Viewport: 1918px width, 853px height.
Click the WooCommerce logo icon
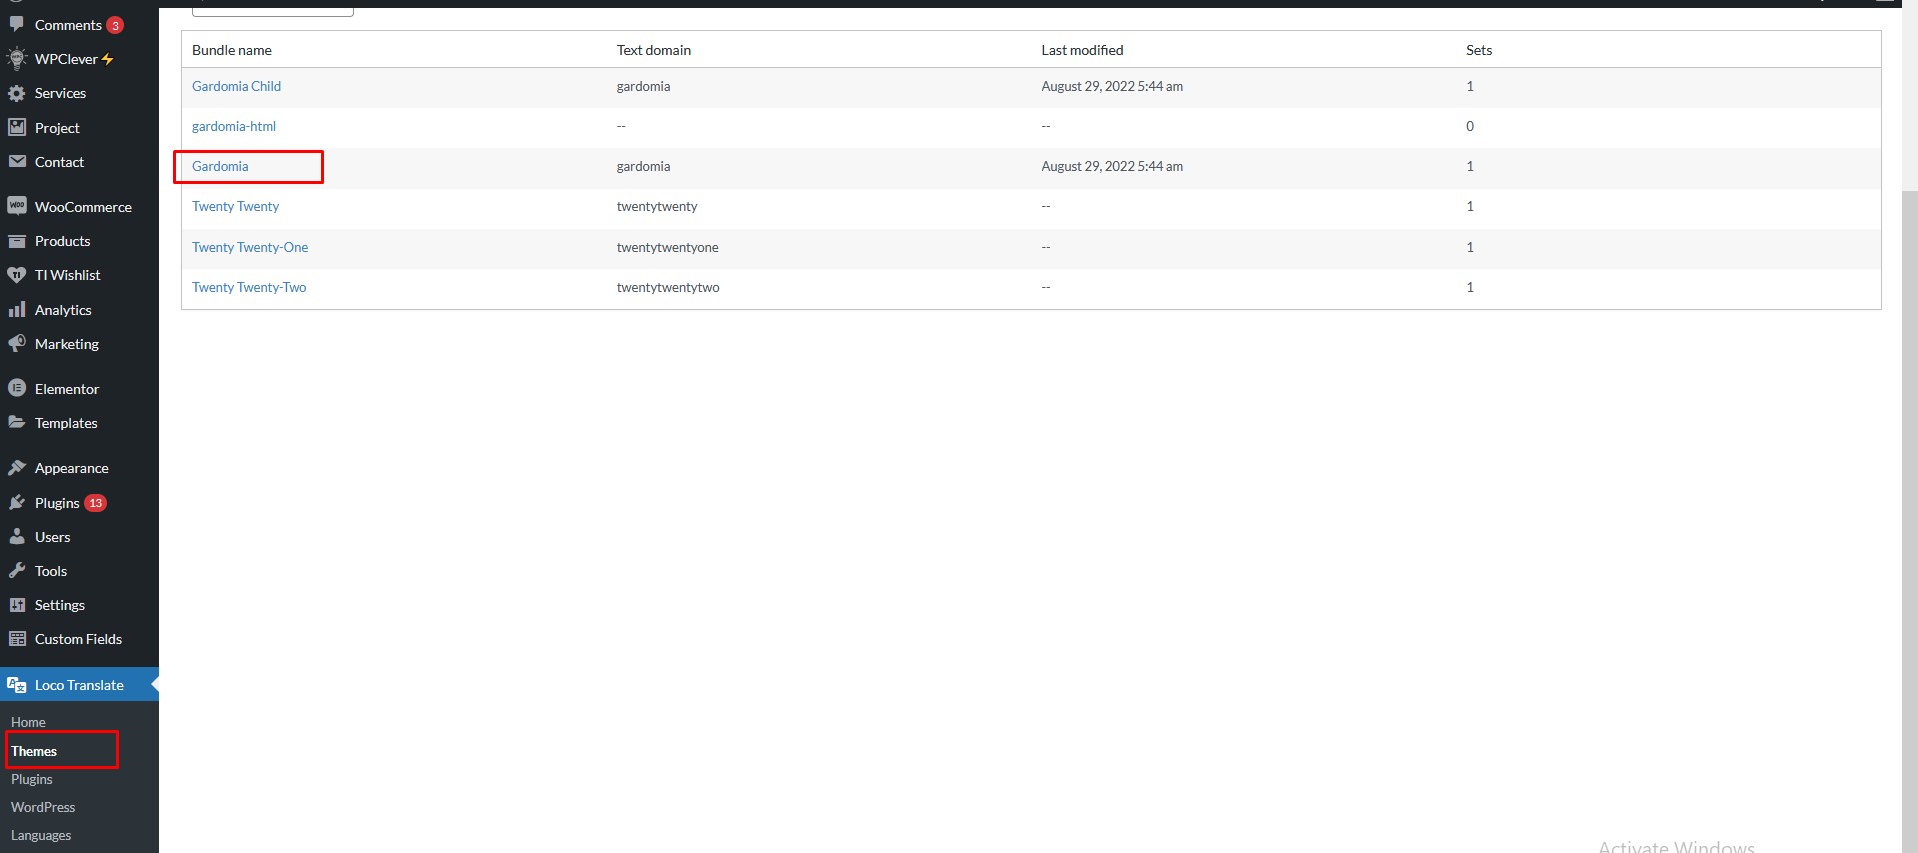17,206
